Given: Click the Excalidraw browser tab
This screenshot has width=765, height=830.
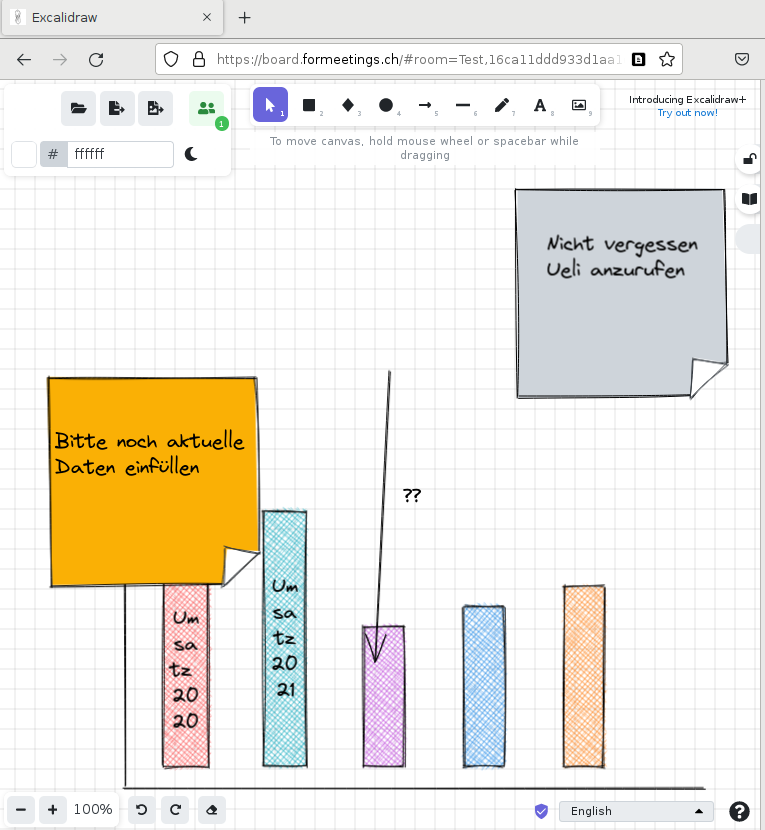Looking at the screenshot, I should click(110, 18).
